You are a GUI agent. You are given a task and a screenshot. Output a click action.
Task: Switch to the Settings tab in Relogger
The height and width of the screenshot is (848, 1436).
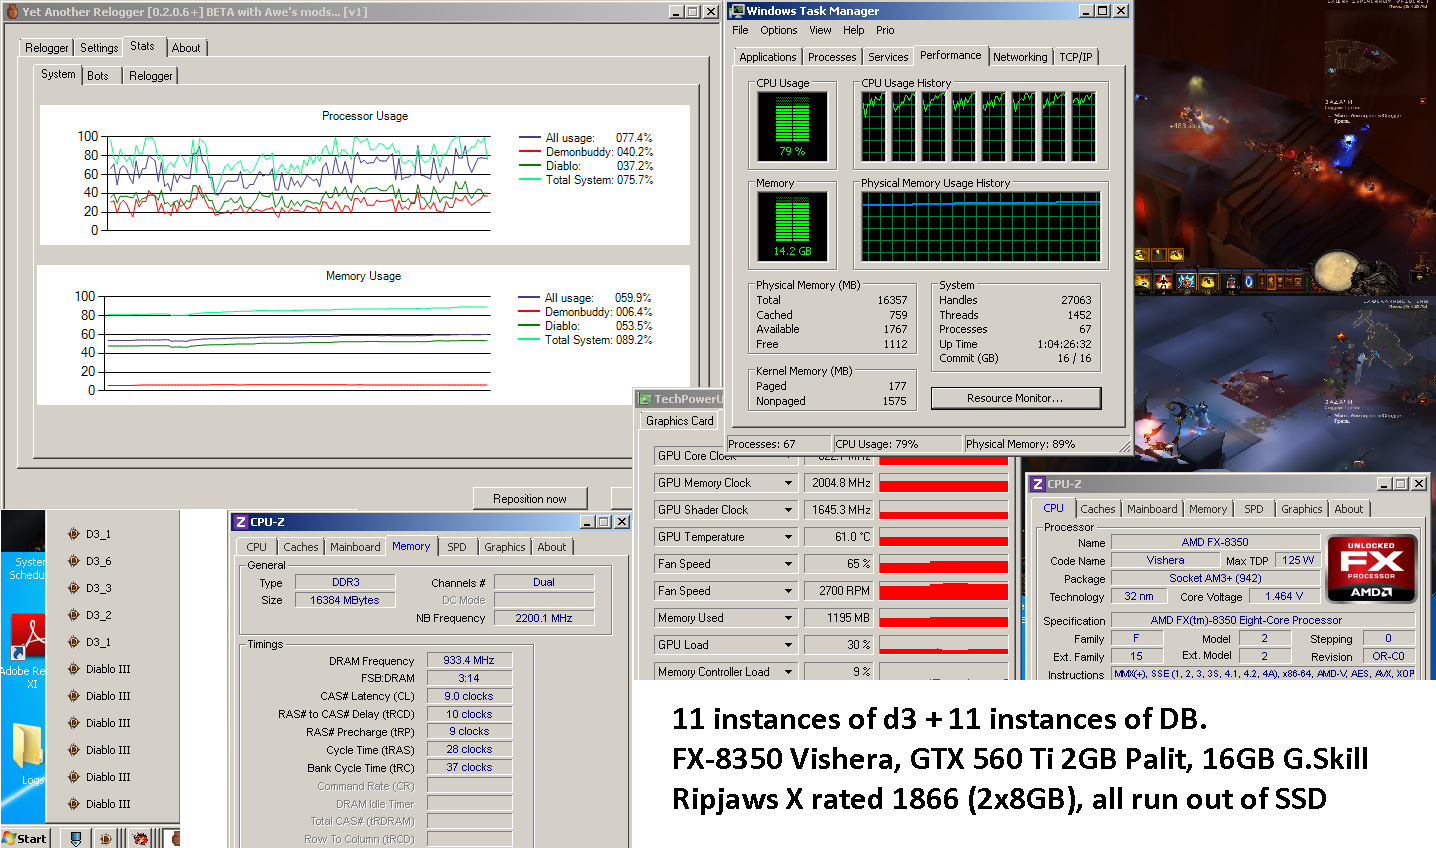99,48
